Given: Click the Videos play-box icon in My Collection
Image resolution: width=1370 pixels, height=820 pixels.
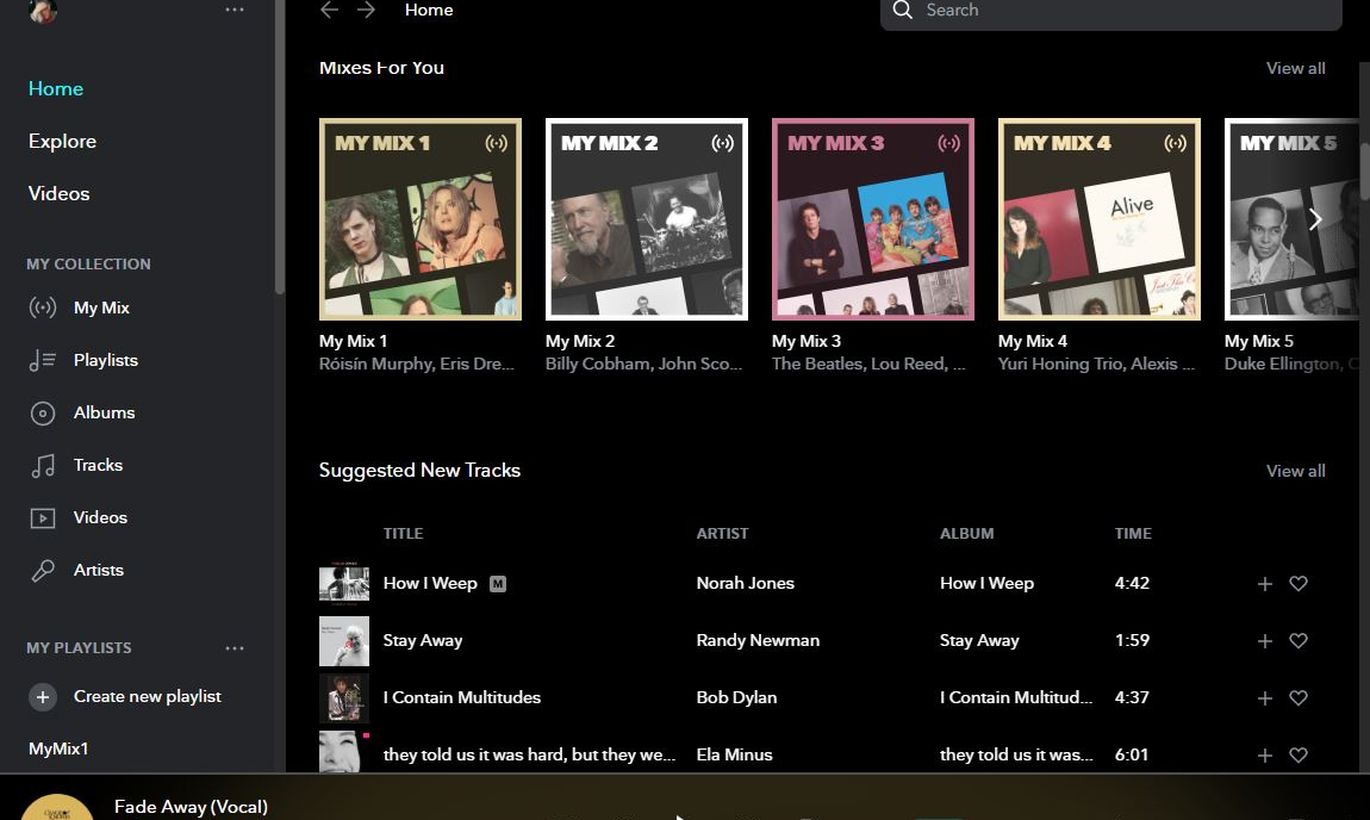Looking at the screenshot, I should [42, 517].
